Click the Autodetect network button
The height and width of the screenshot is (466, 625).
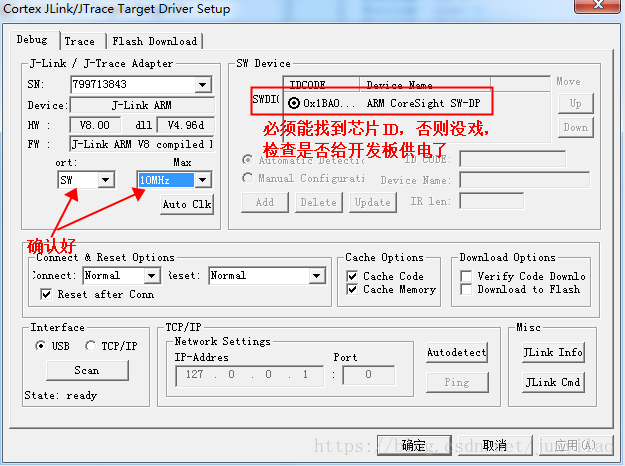pyautogui.click(x=457, y=352)
